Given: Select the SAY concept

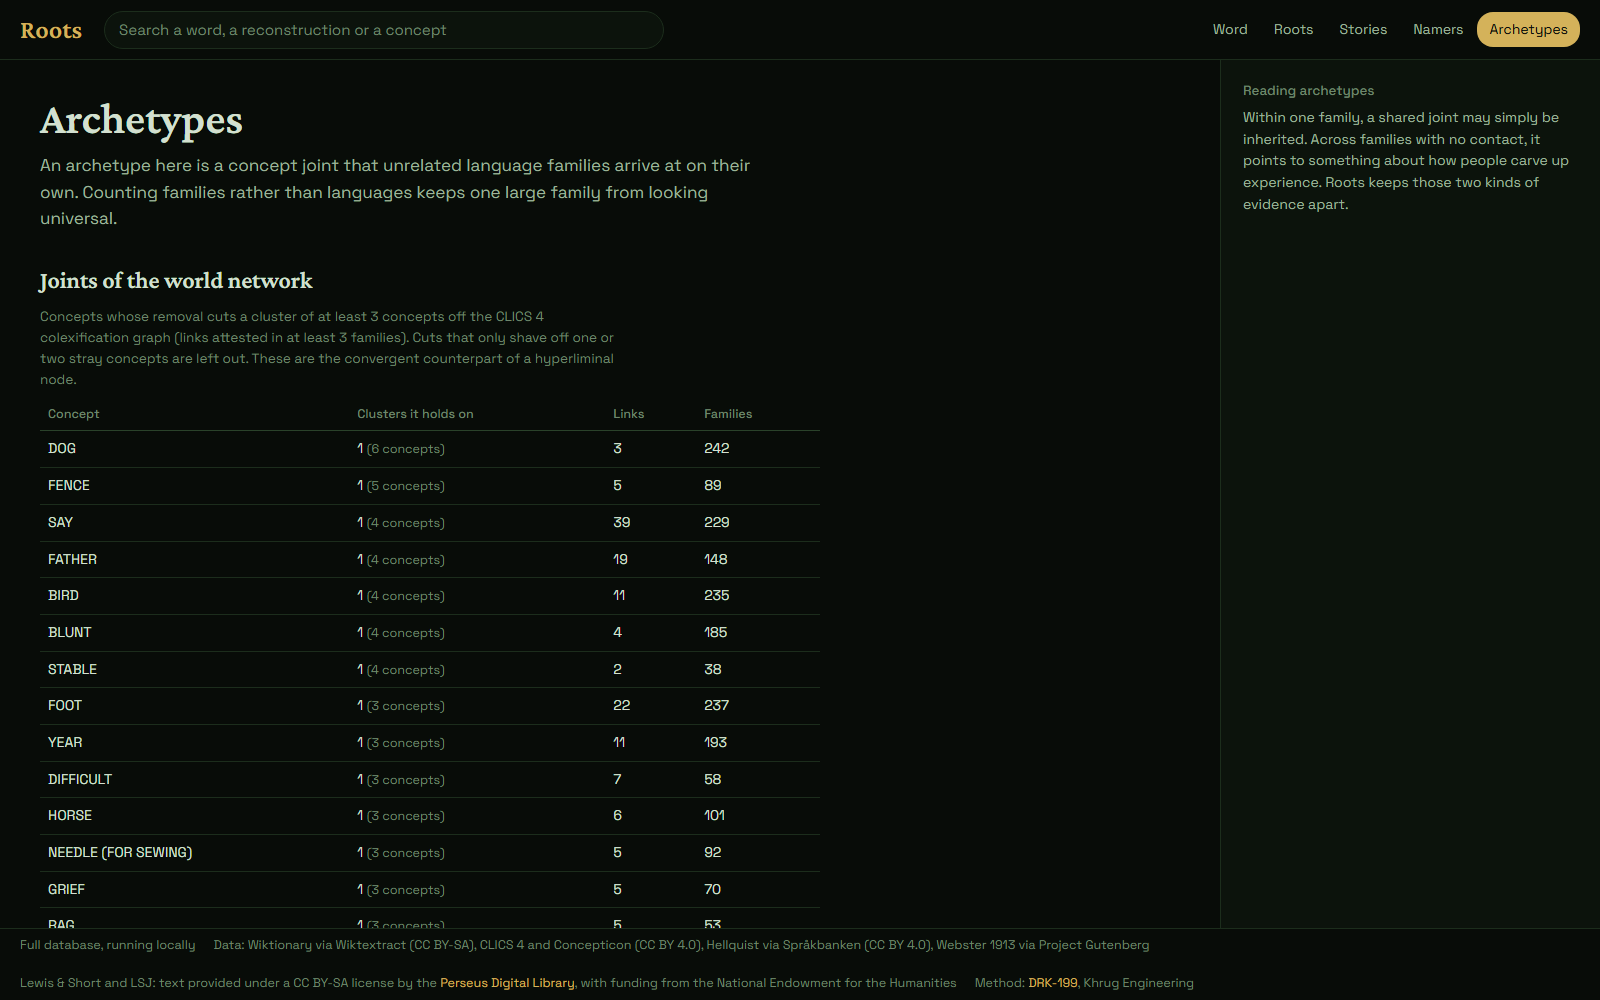Looking at the screenshot, I should pos(60,522).
